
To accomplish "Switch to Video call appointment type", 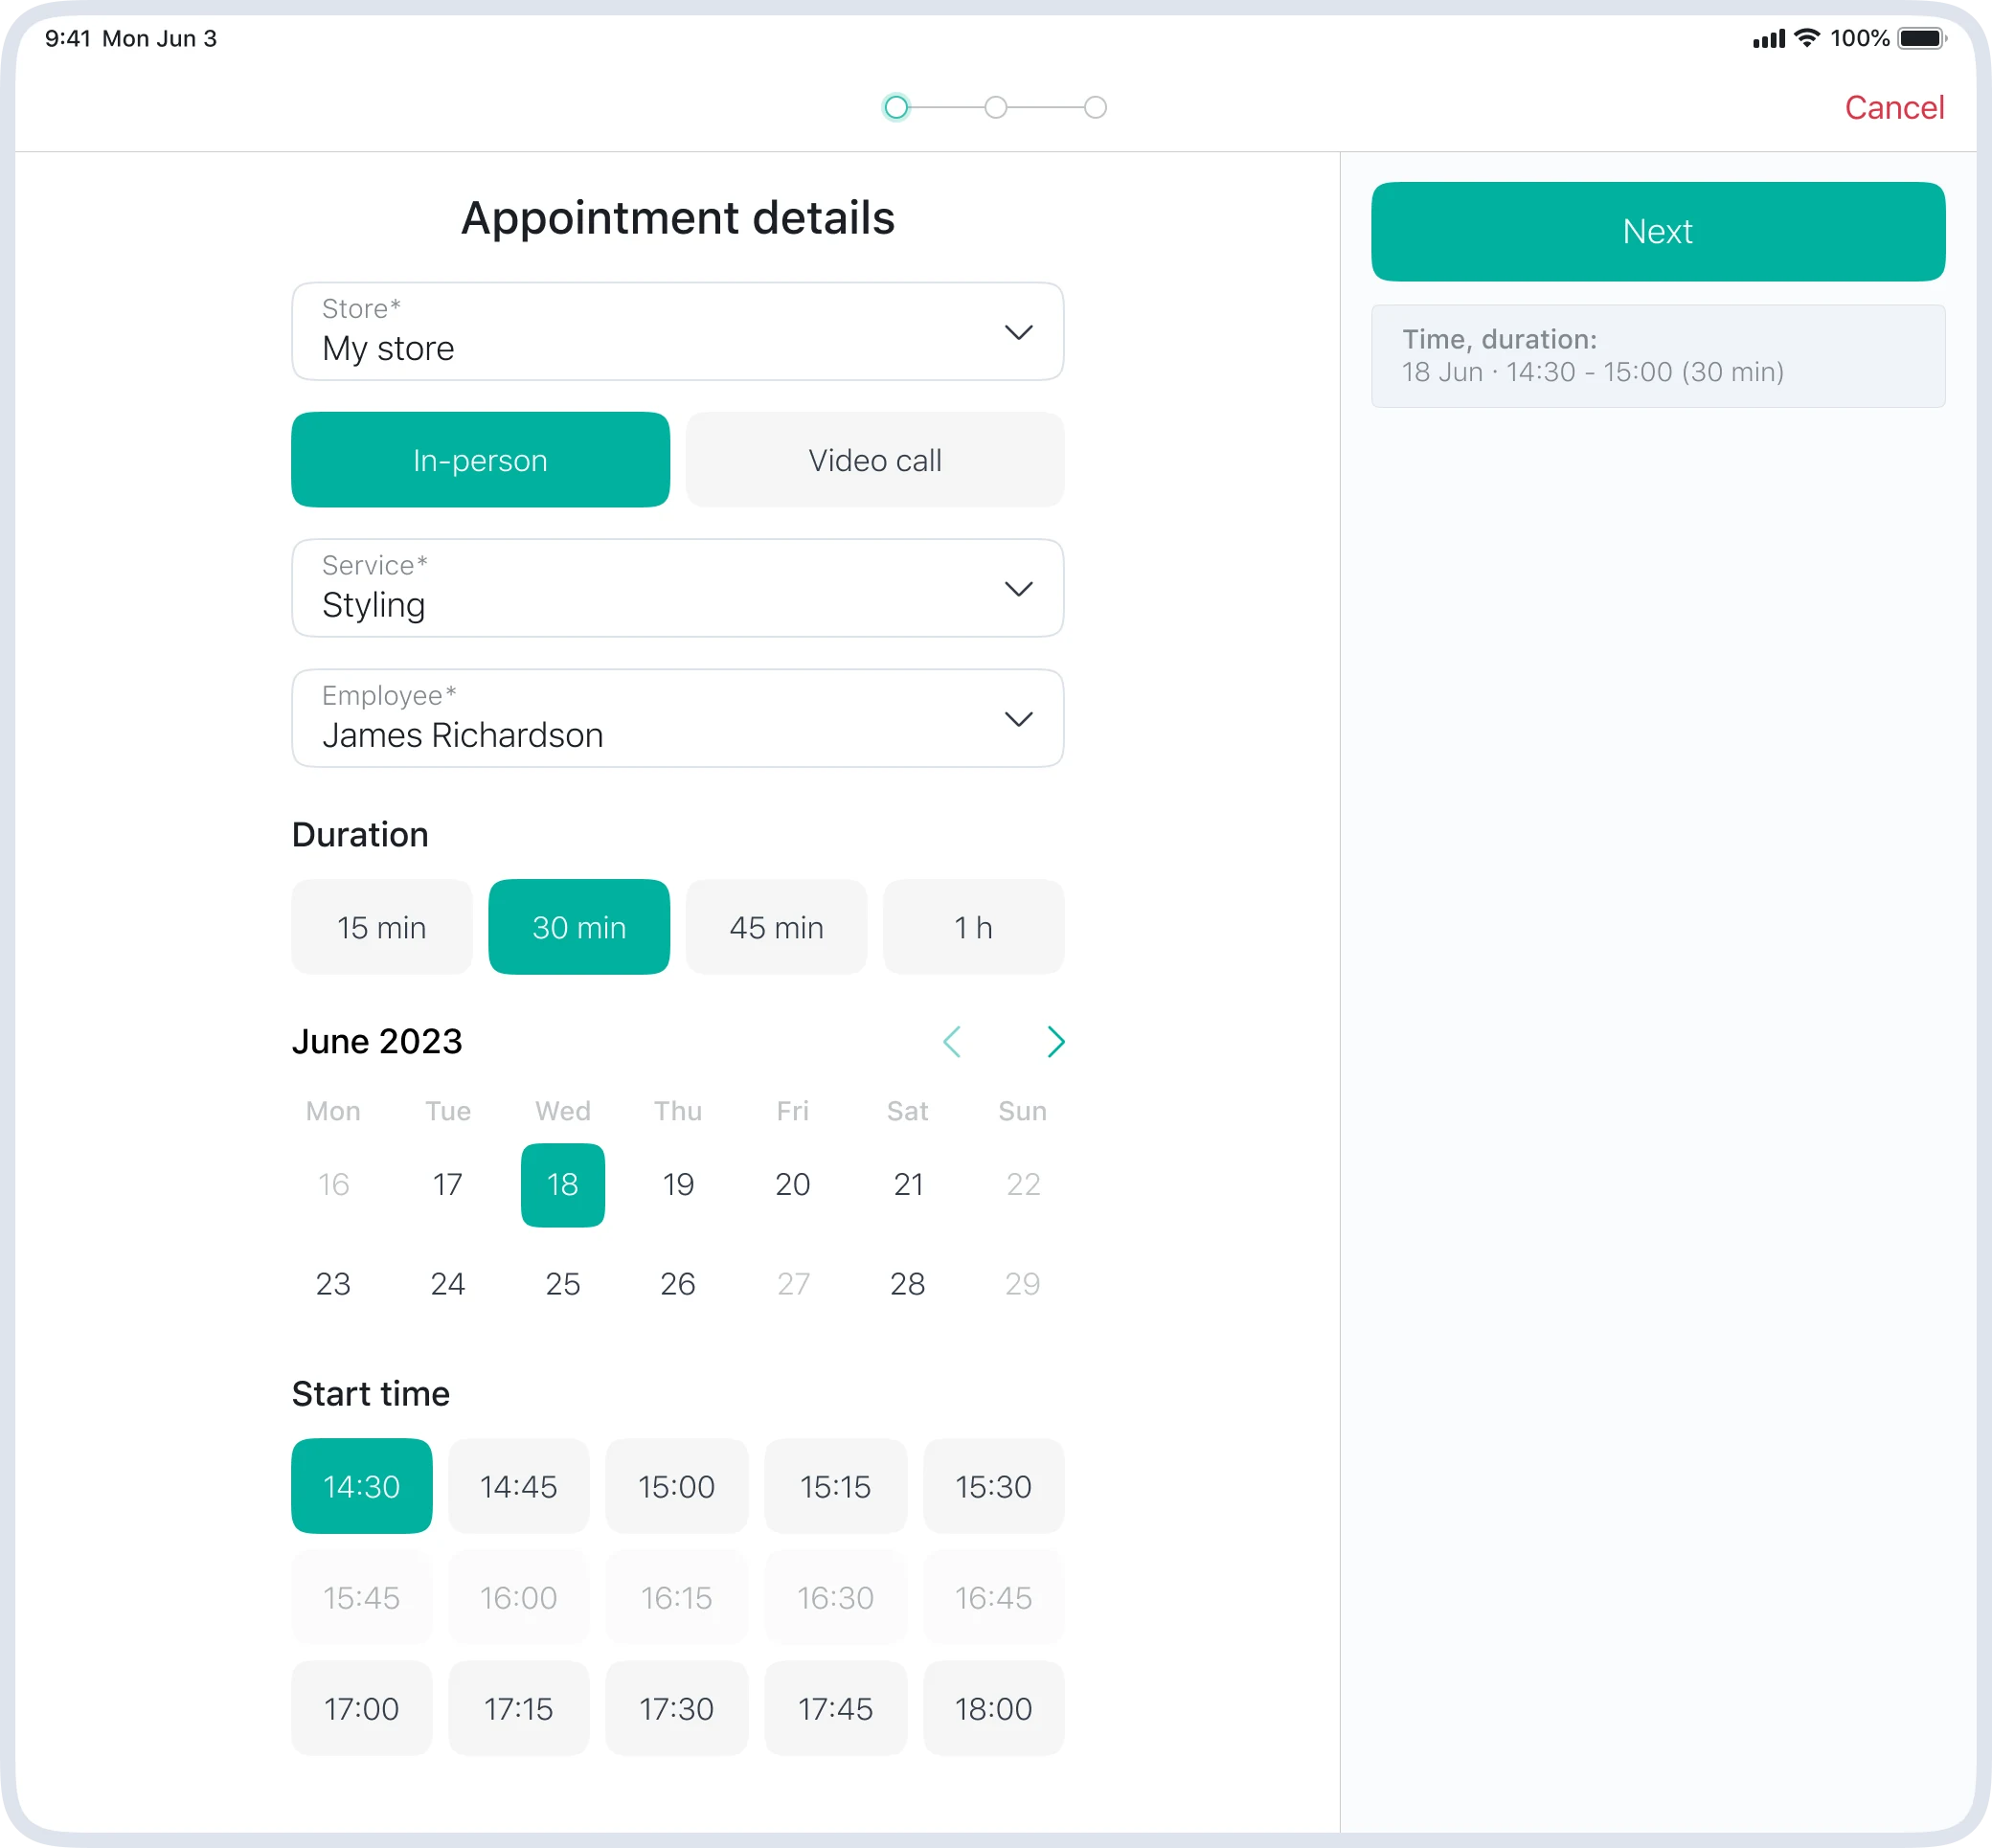I will [875, 460].
